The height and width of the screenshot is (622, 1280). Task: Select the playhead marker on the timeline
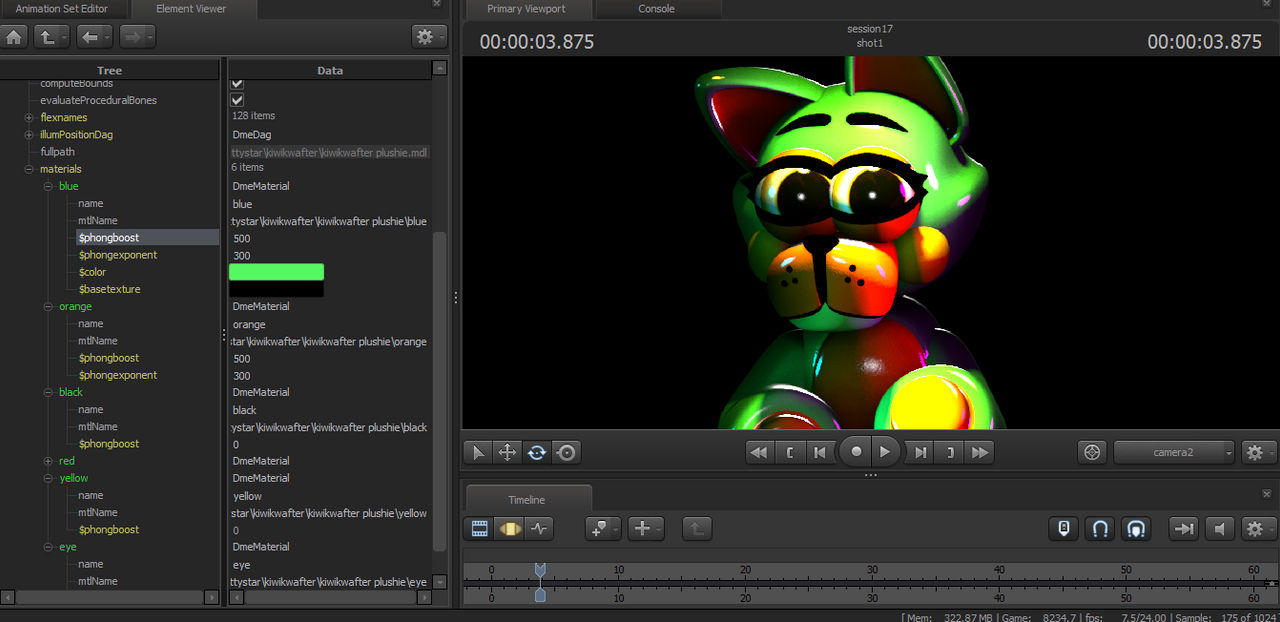point(540,570)
